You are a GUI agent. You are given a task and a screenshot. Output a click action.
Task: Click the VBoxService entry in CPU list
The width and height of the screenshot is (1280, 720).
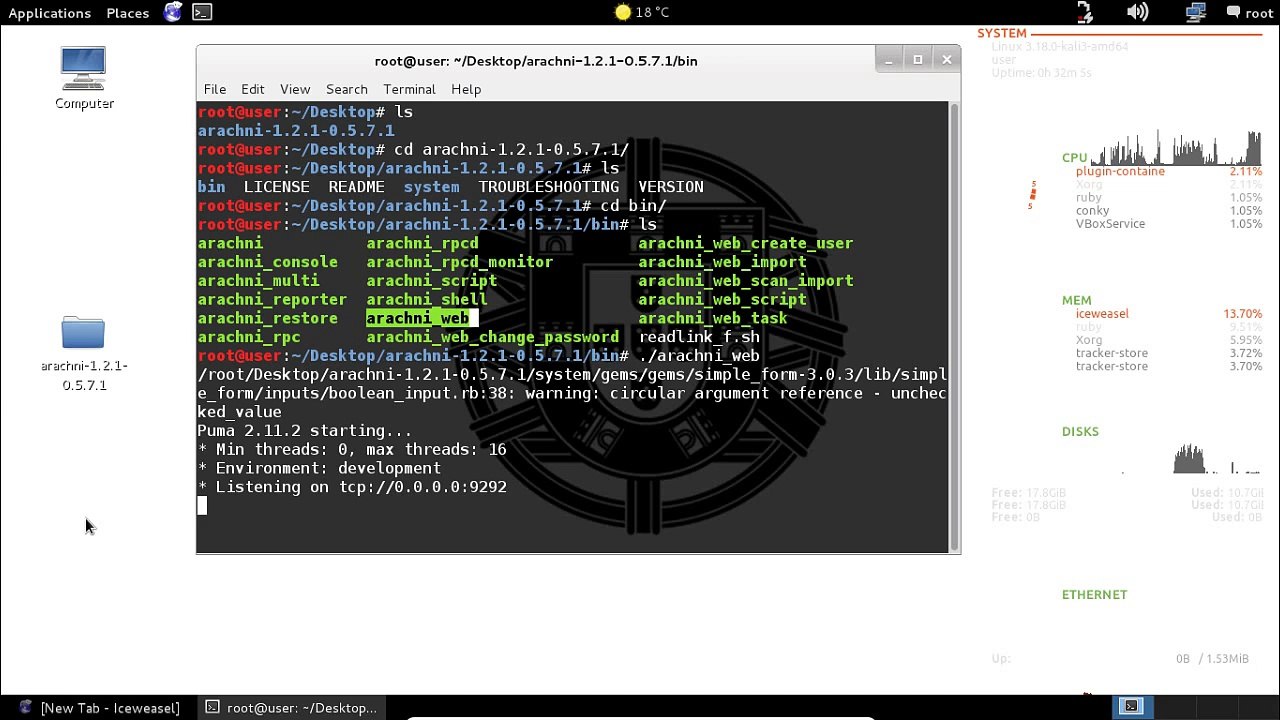click(x=1110, y=224)
